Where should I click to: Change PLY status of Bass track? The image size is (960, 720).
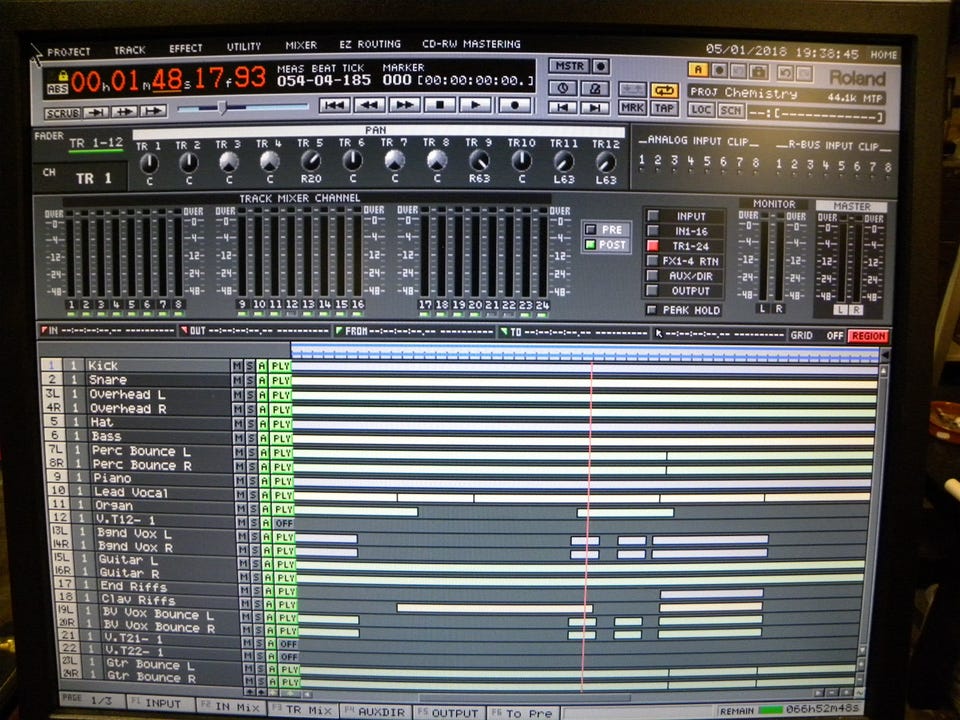click(281, 438)
